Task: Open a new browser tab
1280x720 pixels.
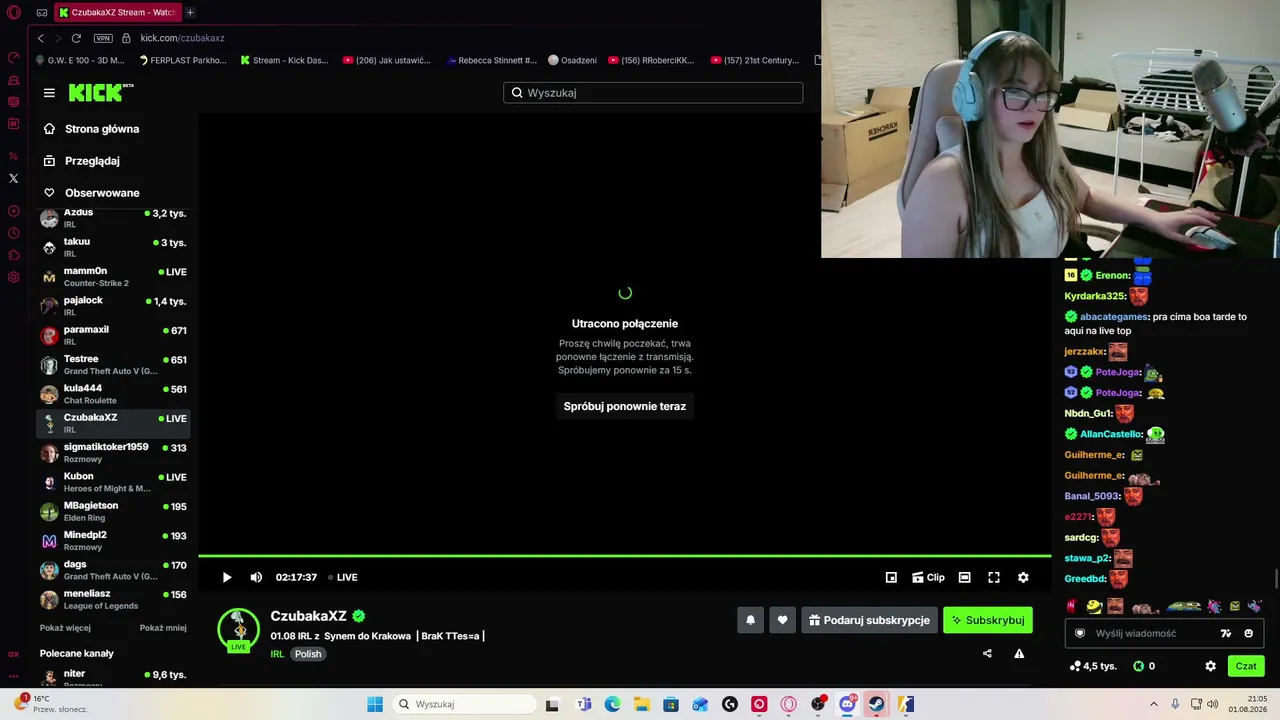Action: pos(190,13)
